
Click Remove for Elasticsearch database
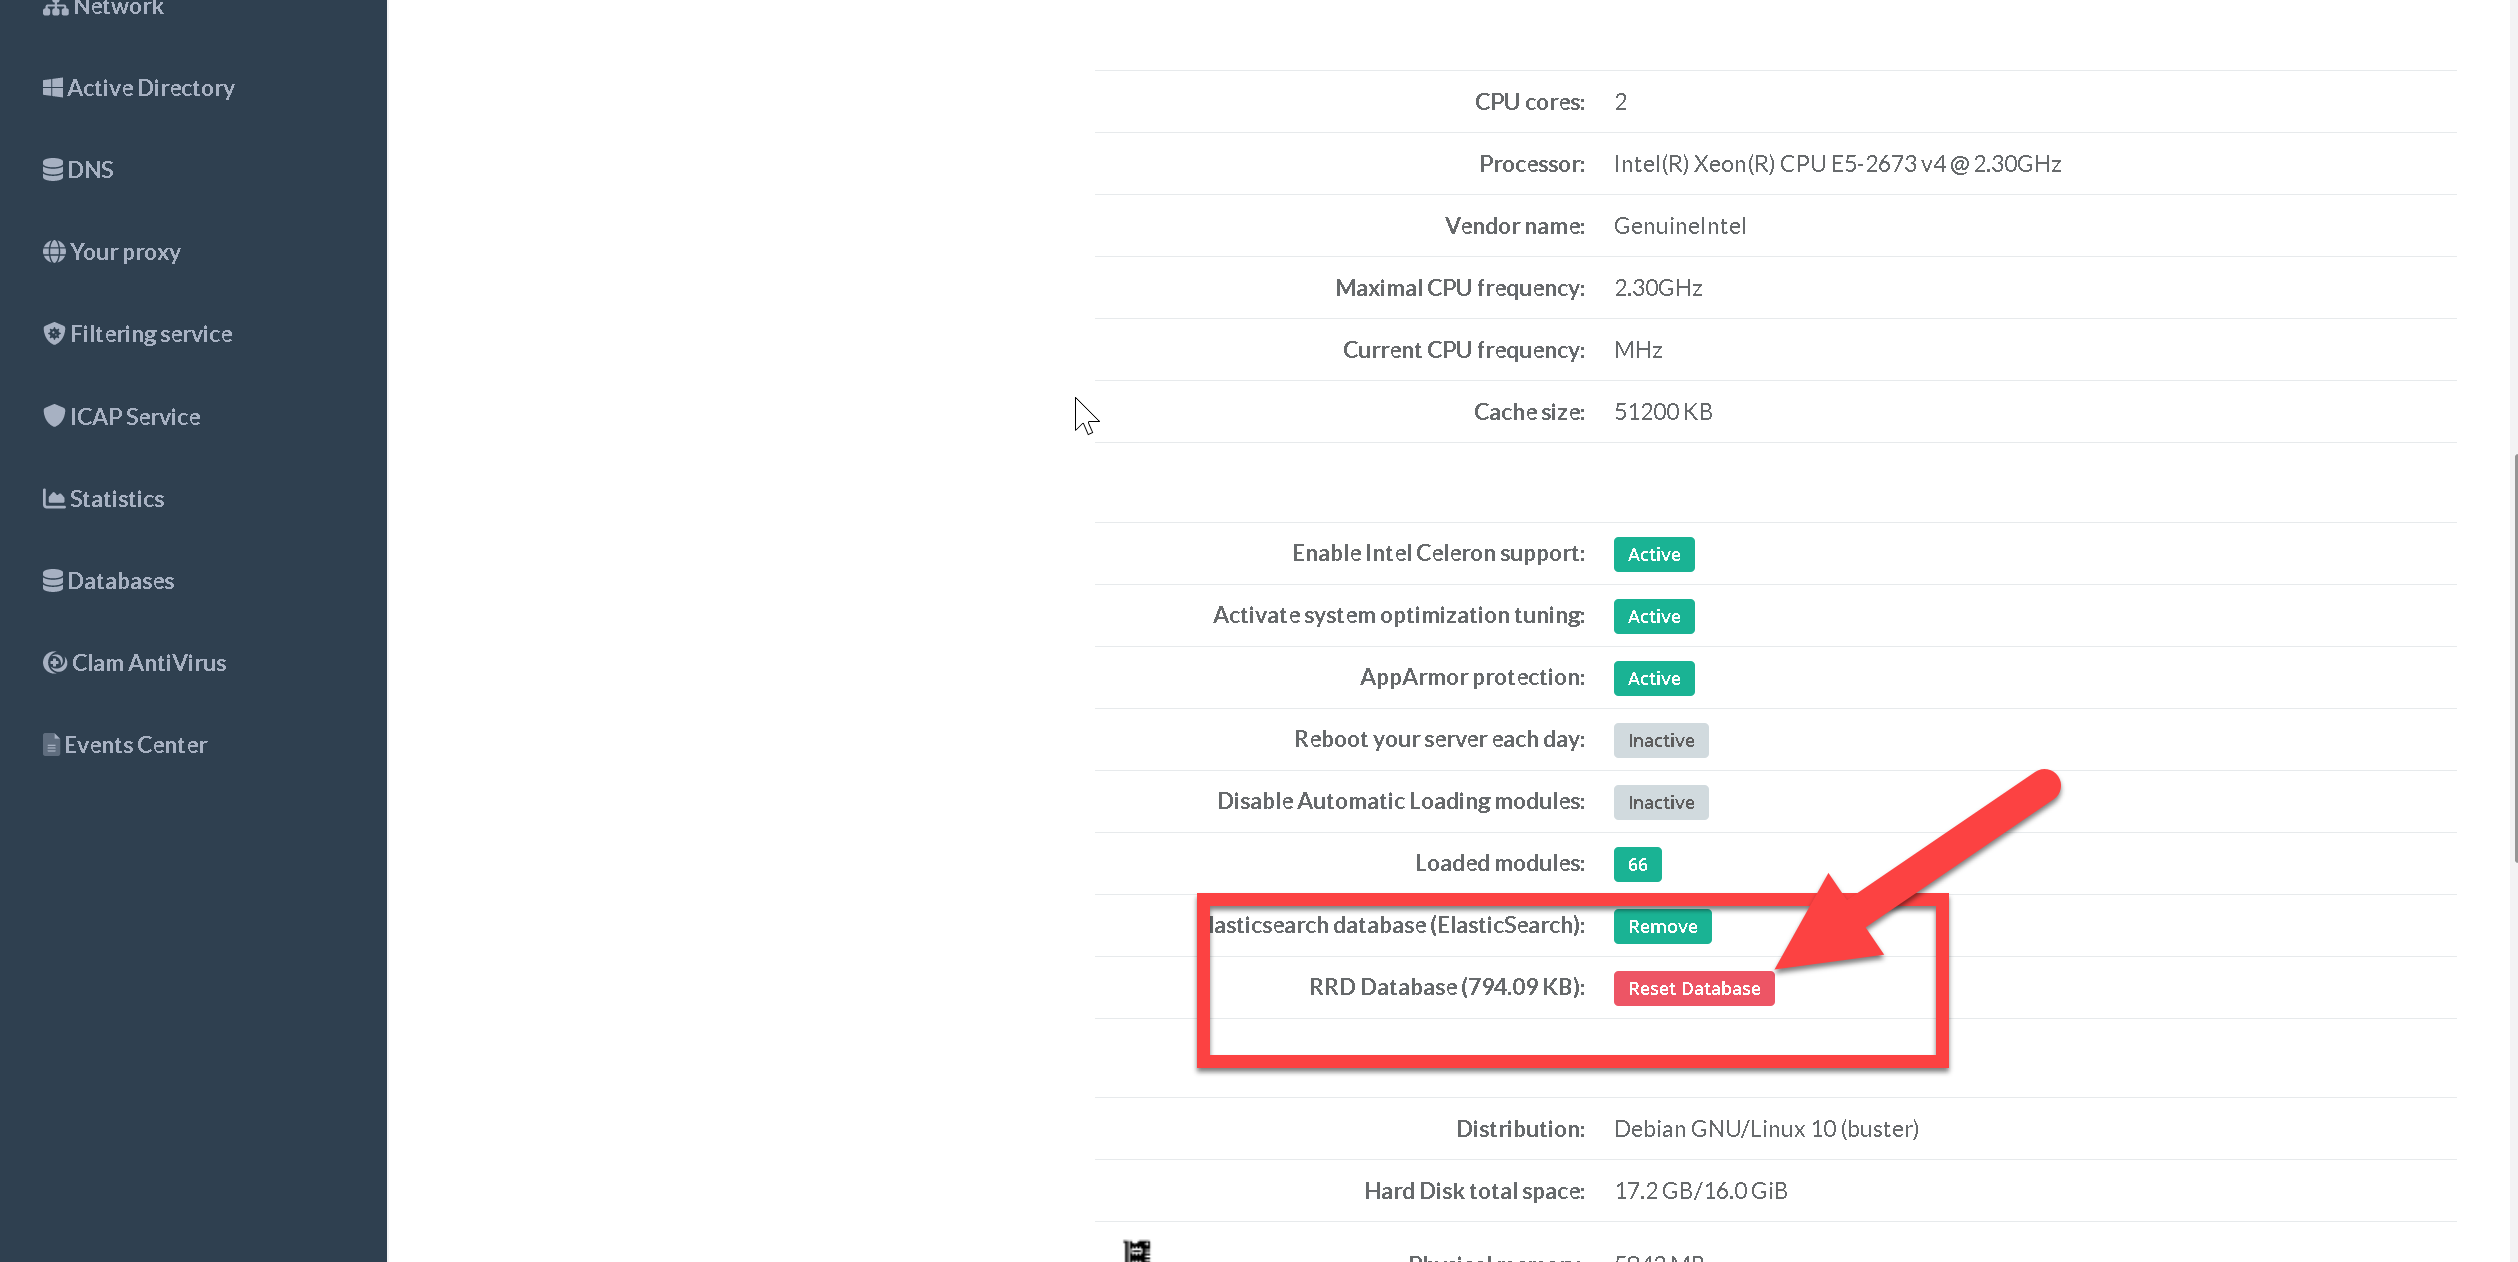tap(1661, 926)
